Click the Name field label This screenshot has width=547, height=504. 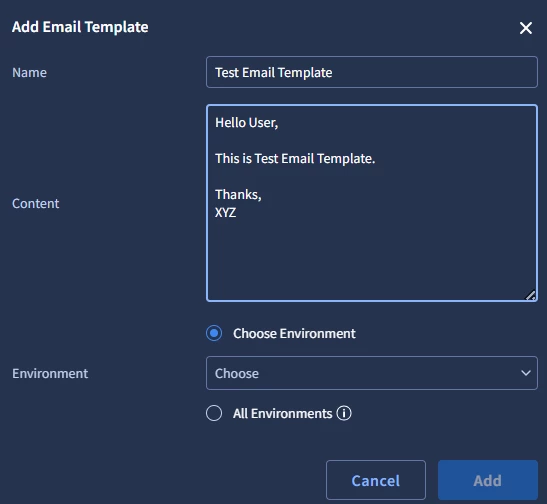coord(29,73)
